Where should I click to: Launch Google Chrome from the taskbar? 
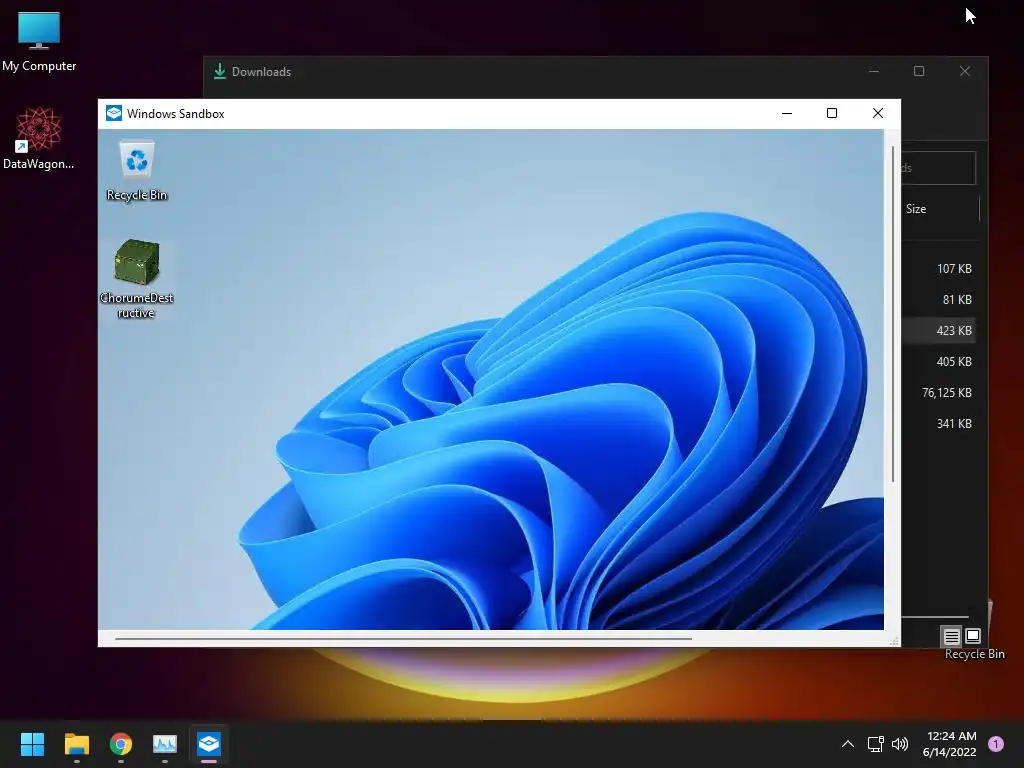tap(121, 744)
